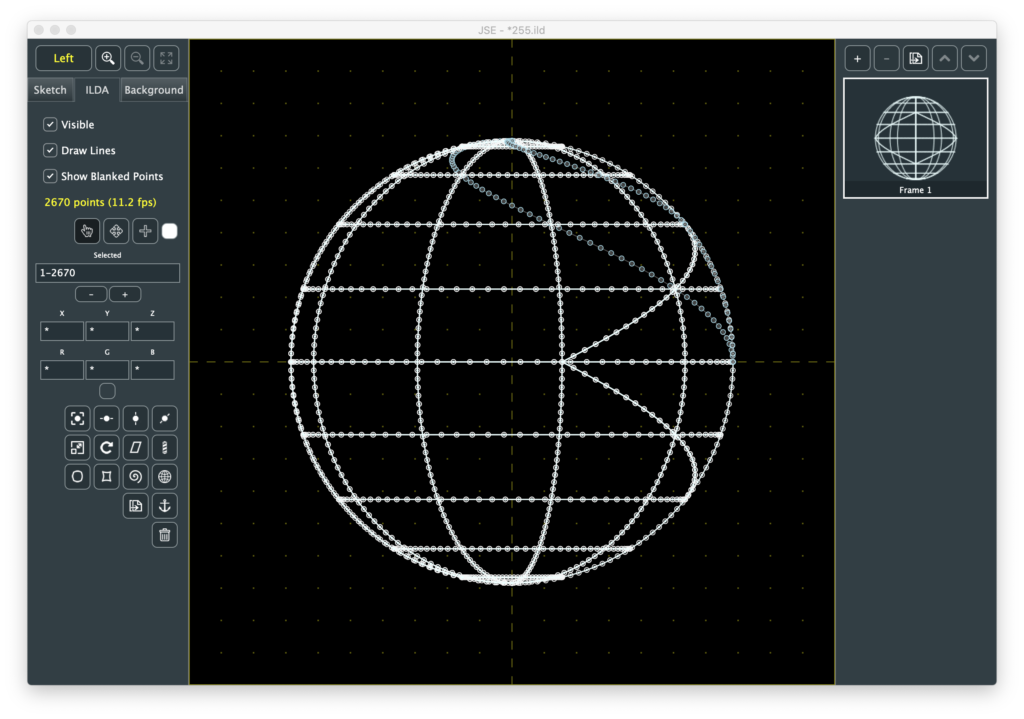
Task: Click the white point color swatch
Action: point(170,231)
